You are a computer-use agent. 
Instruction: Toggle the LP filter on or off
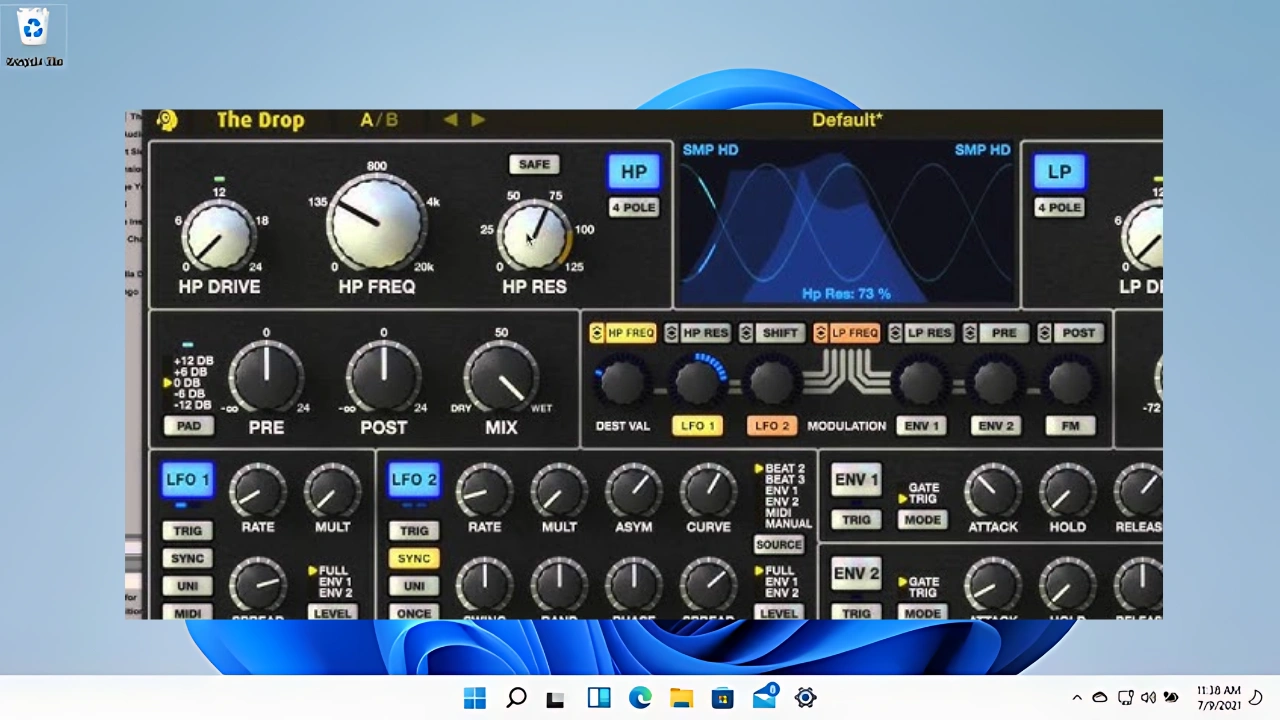coord(1059,172)
